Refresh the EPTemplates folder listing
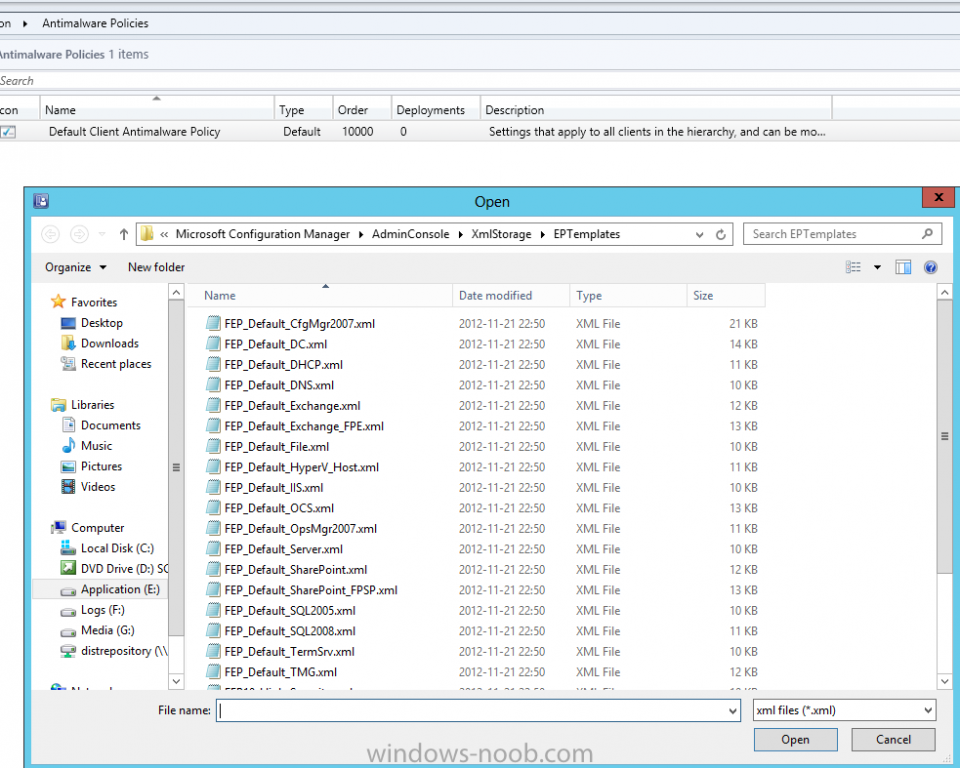 tap(721, 234)
